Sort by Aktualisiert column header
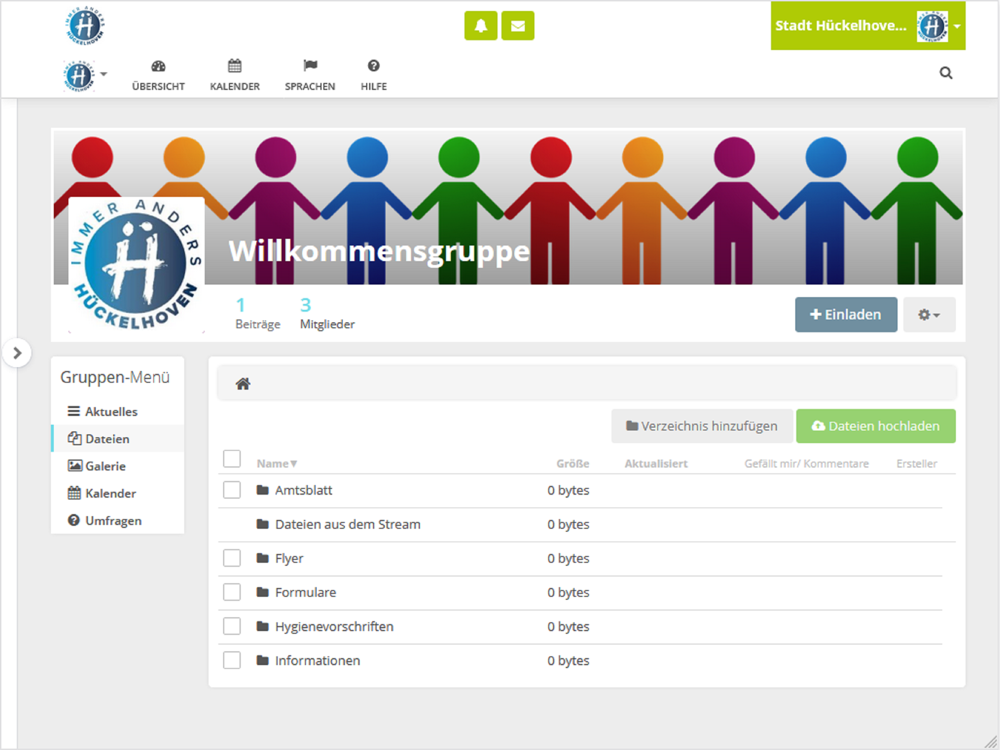The image size is (1000, 750). (656, 464)
